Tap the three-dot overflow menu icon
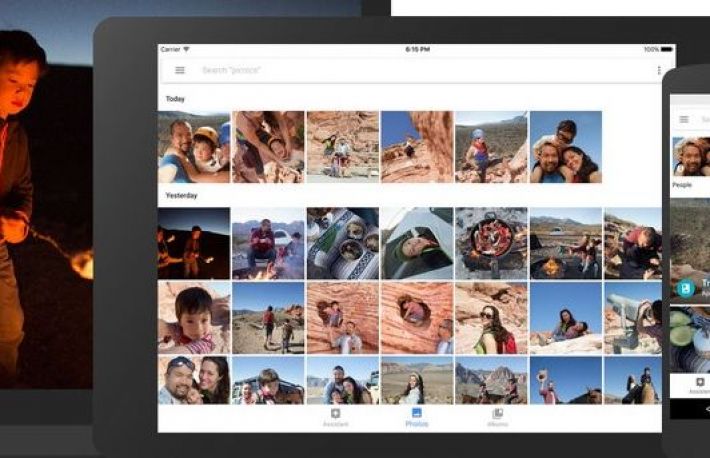710x458 pixels. point(659,70)
